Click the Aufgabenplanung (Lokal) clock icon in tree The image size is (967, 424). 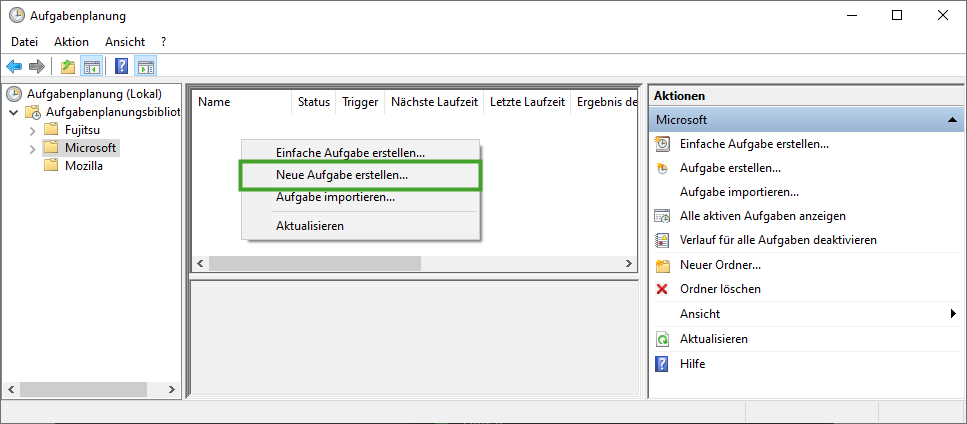(13, 94)
